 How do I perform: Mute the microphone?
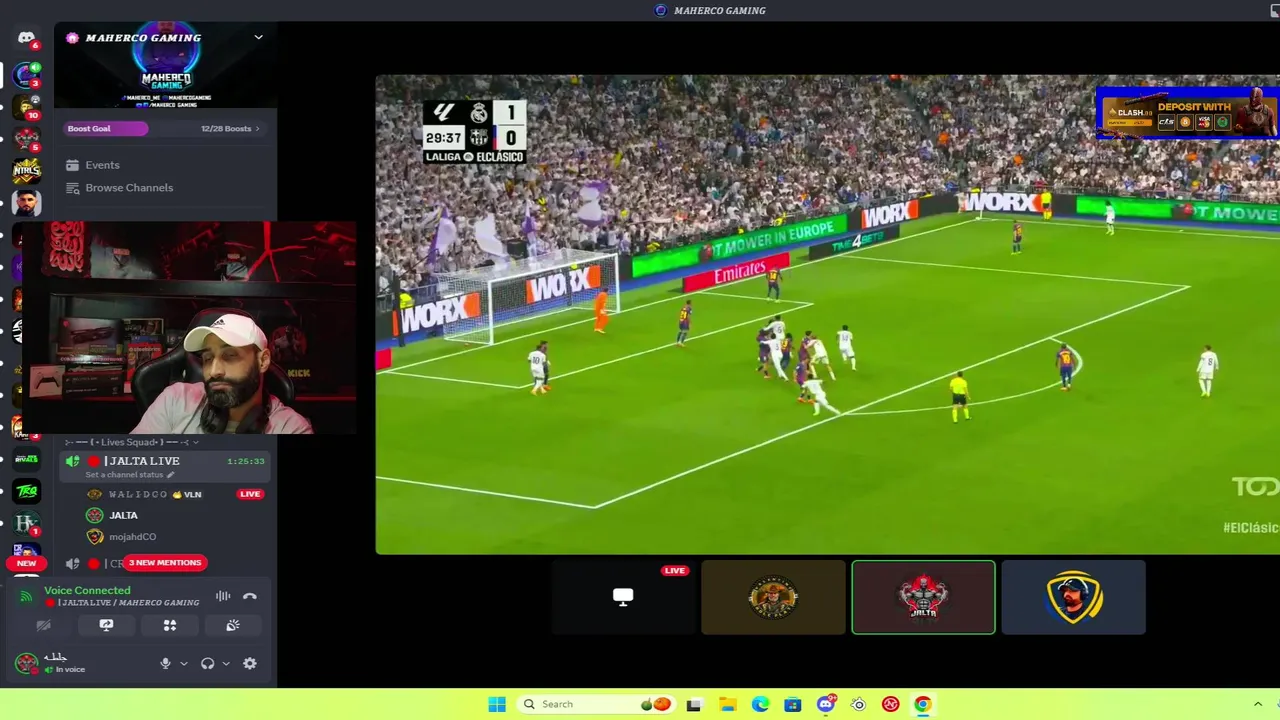tap(166, 663)
